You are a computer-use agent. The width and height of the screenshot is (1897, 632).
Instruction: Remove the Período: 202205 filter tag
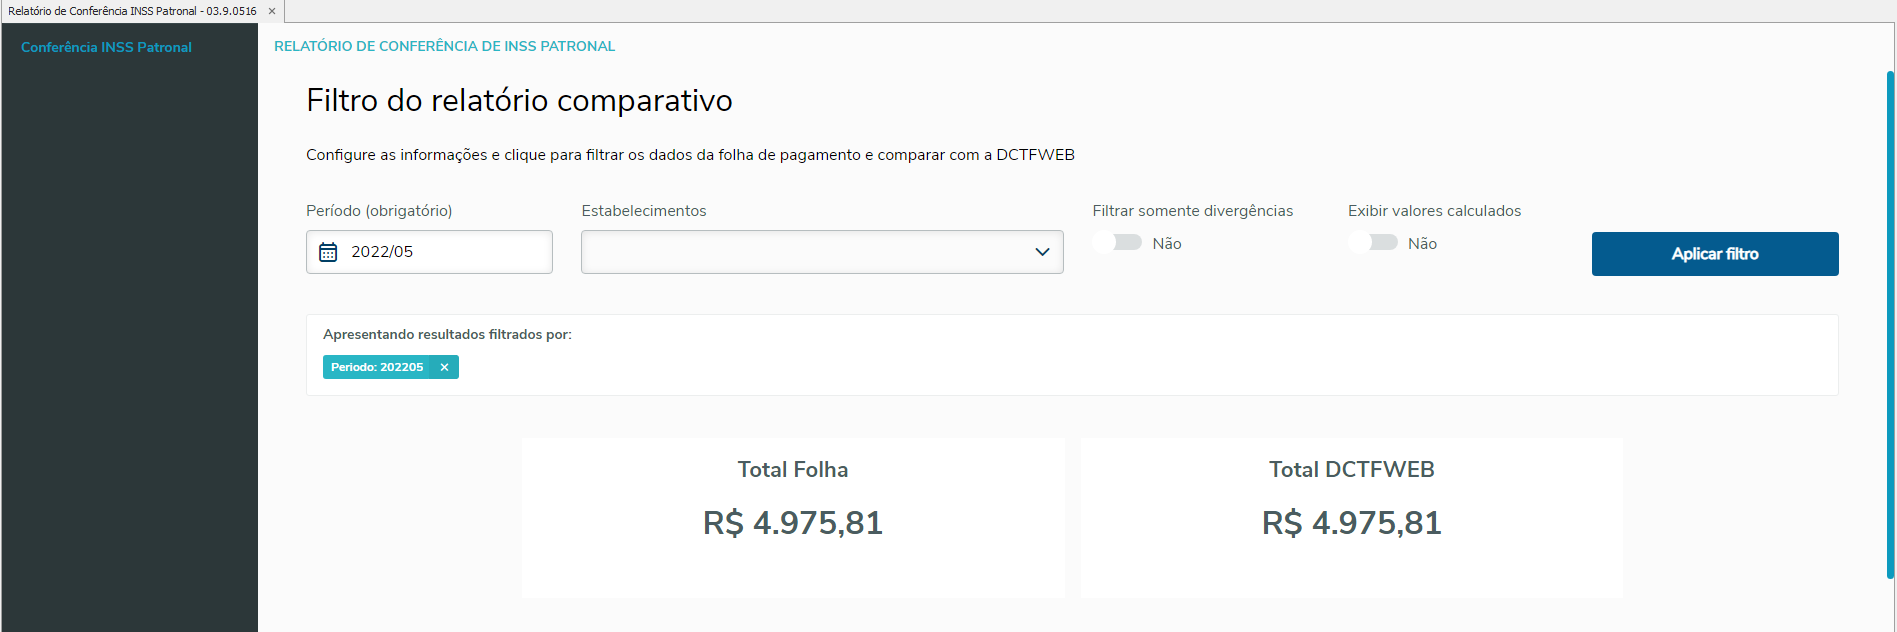pyautogui.click(x=444, y=367)
